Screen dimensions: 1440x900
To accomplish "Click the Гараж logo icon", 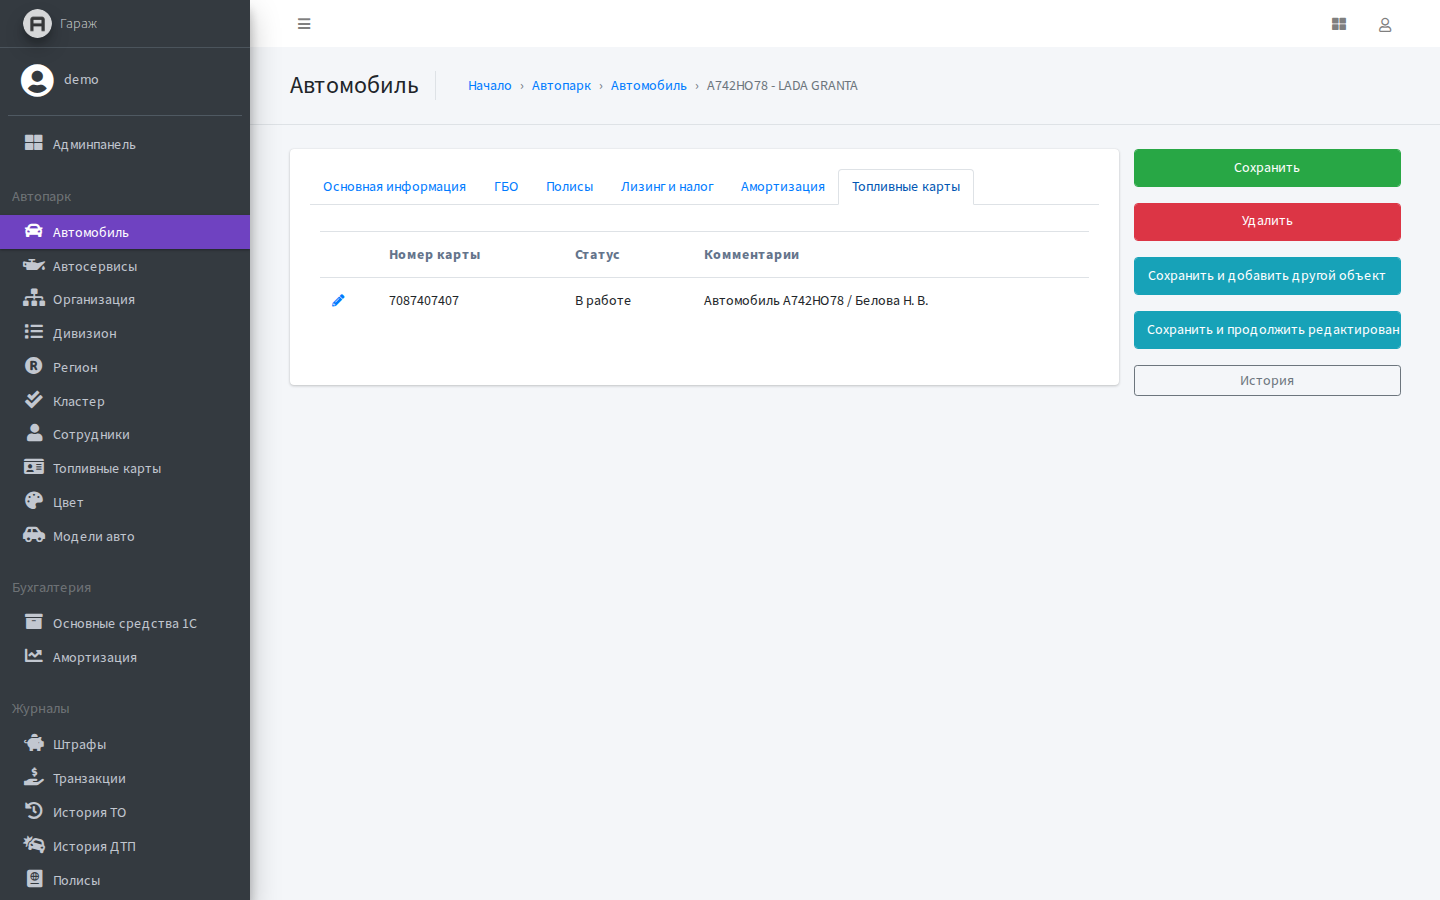I will (37, 23).
